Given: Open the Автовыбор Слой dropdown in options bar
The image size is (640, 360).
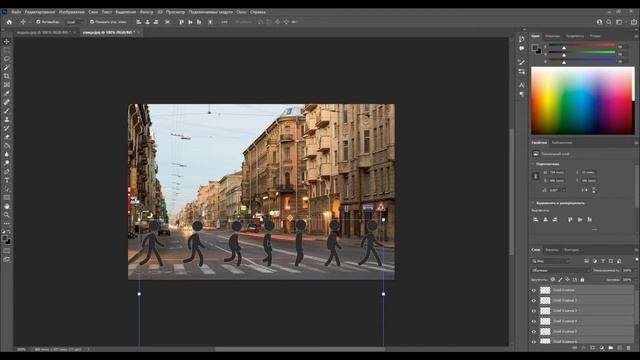Looking at the screenshot, I should coord(75,22).
